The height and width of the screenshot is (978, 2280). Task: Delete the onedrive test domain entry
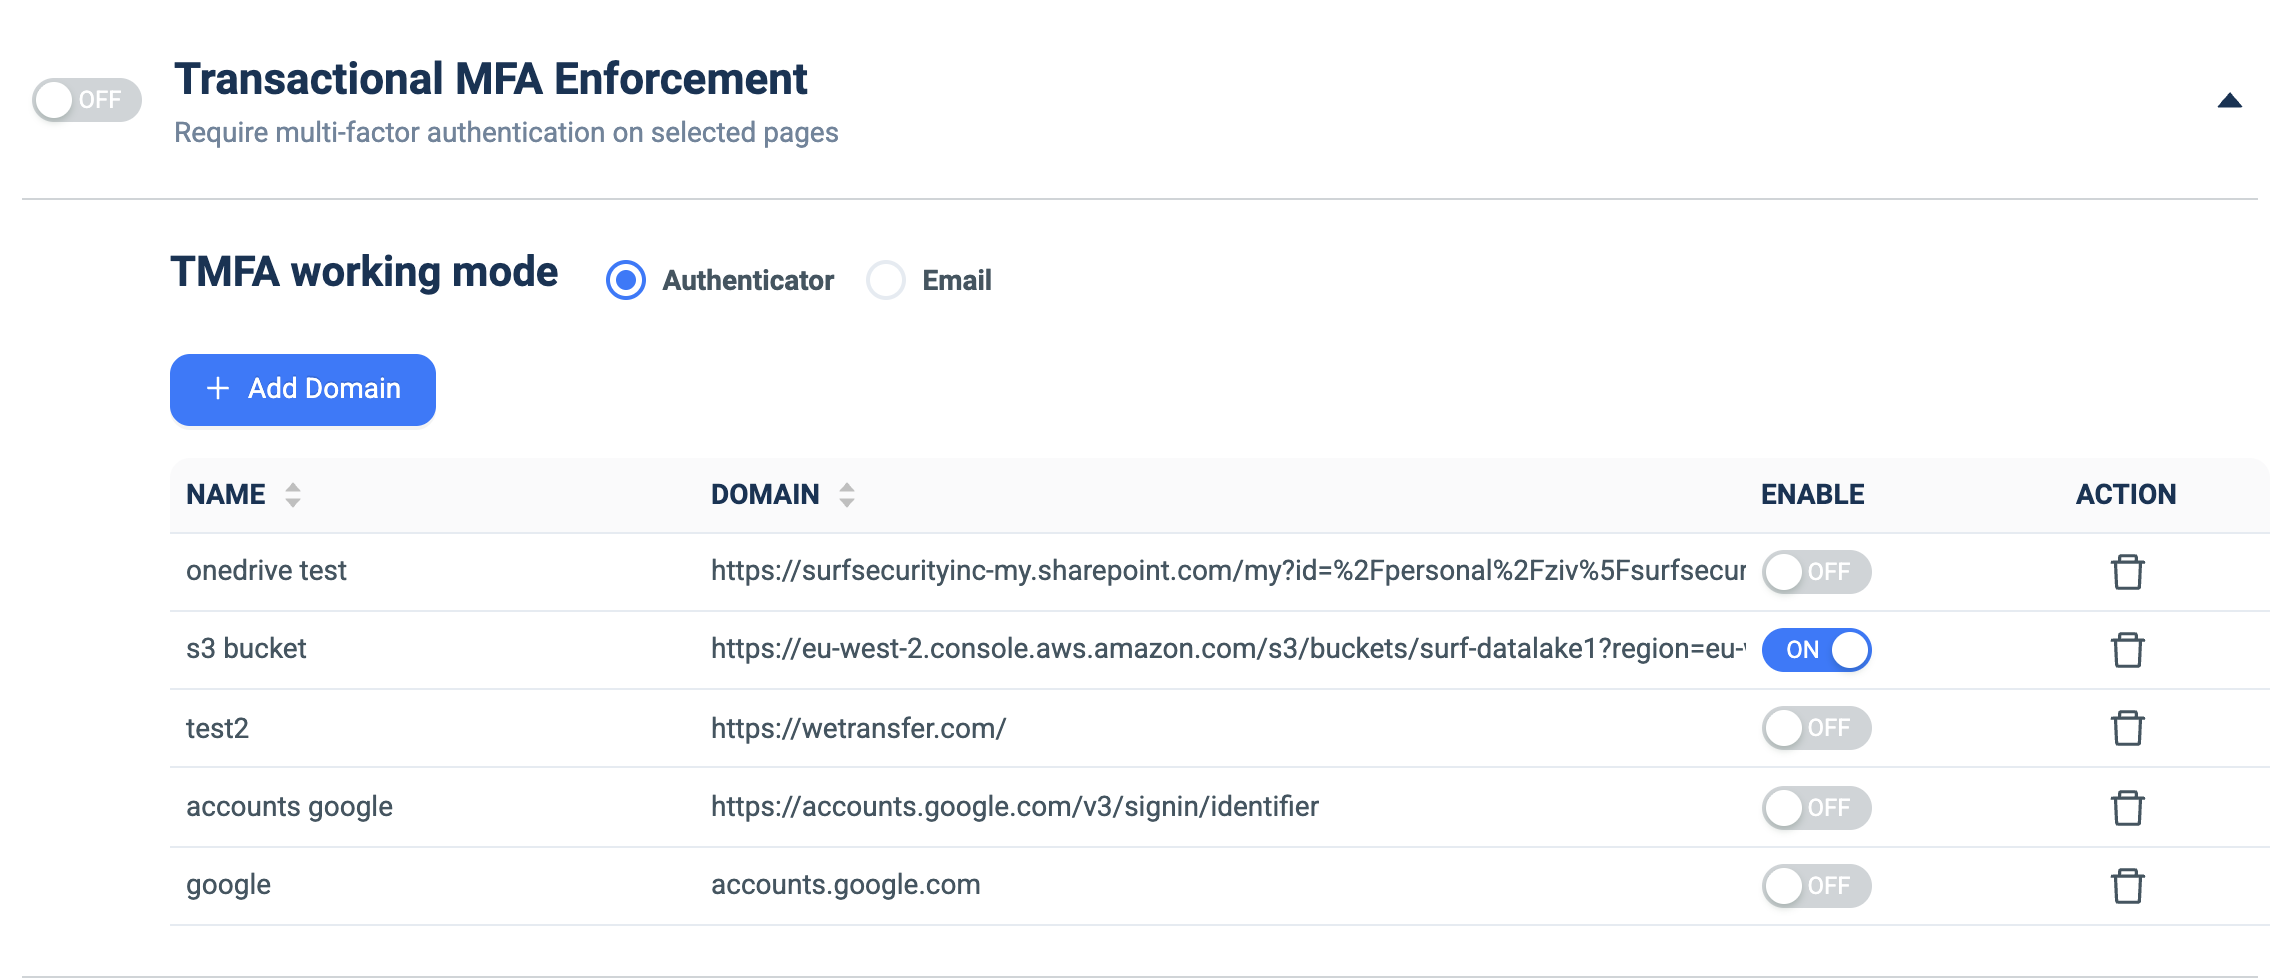pyautogui.click(x=2127, y=572)
